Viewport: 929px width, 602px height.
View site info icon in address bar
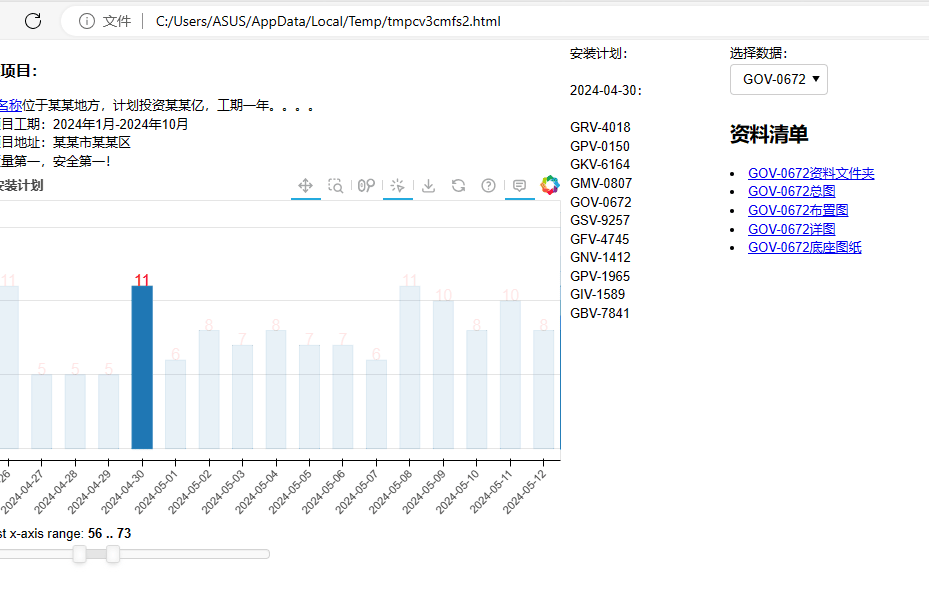(x=87, y=21)
